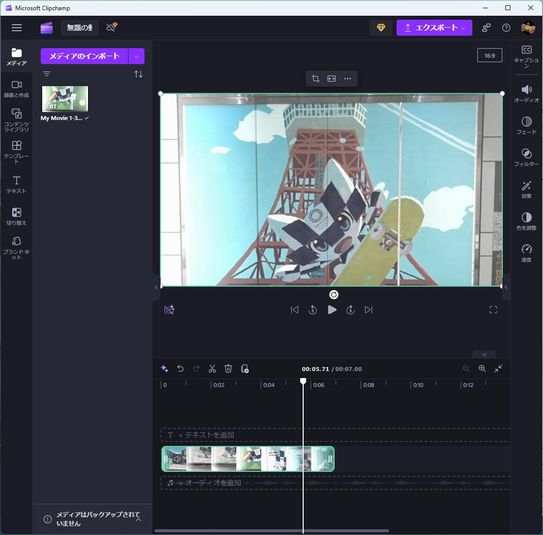543x535 pixels.
Task: Click the 0:02 mark on timeline ruler
Action: pos(219,385)
